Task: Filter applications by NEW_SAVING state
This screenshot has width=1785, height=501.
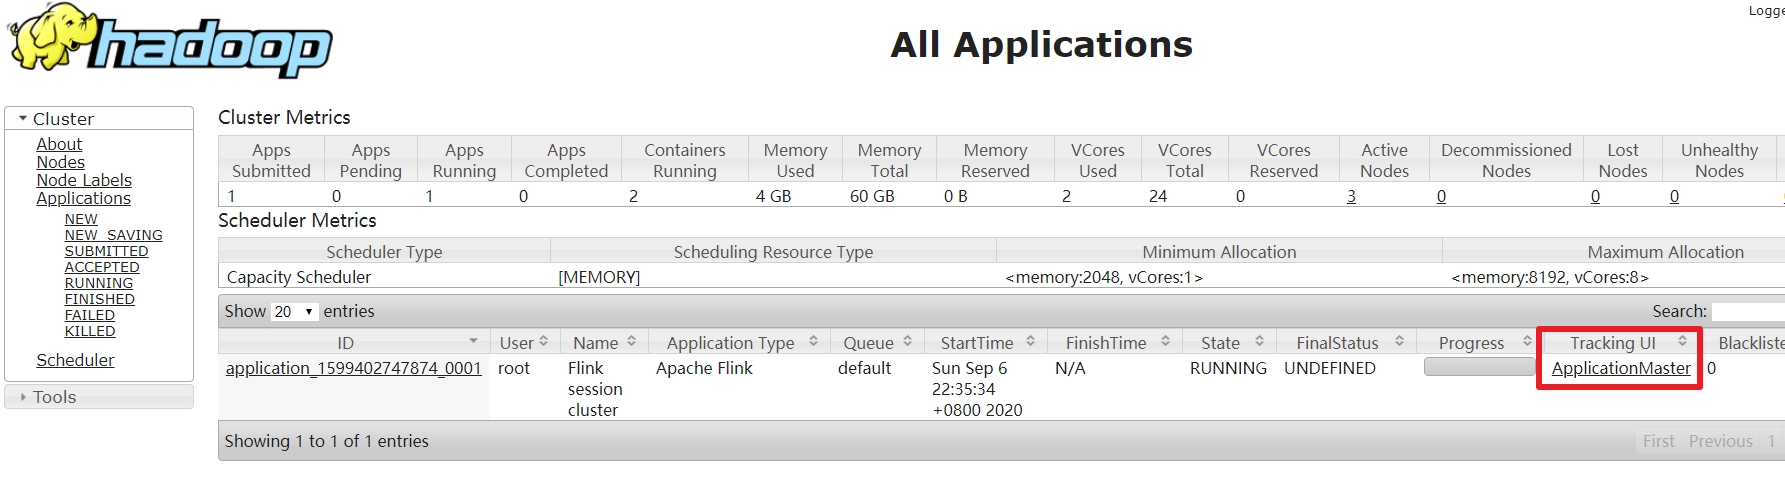Action: coord(113,235)
